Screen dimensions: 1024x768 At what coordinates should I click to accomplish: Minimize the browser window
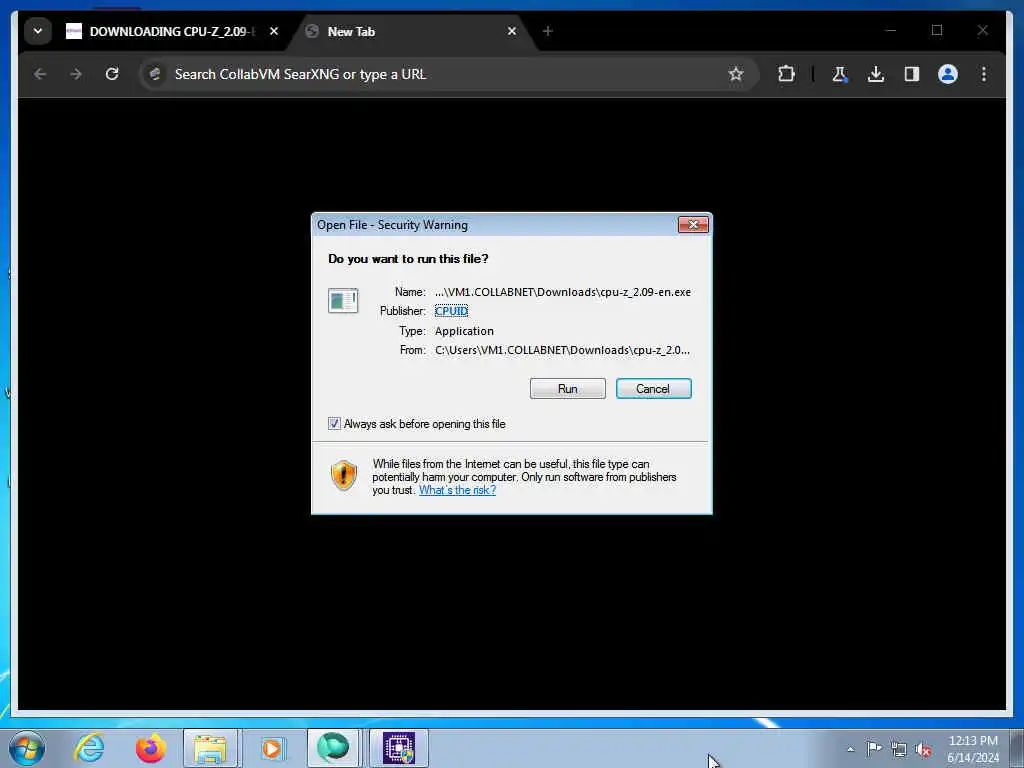tap(891, 30)
